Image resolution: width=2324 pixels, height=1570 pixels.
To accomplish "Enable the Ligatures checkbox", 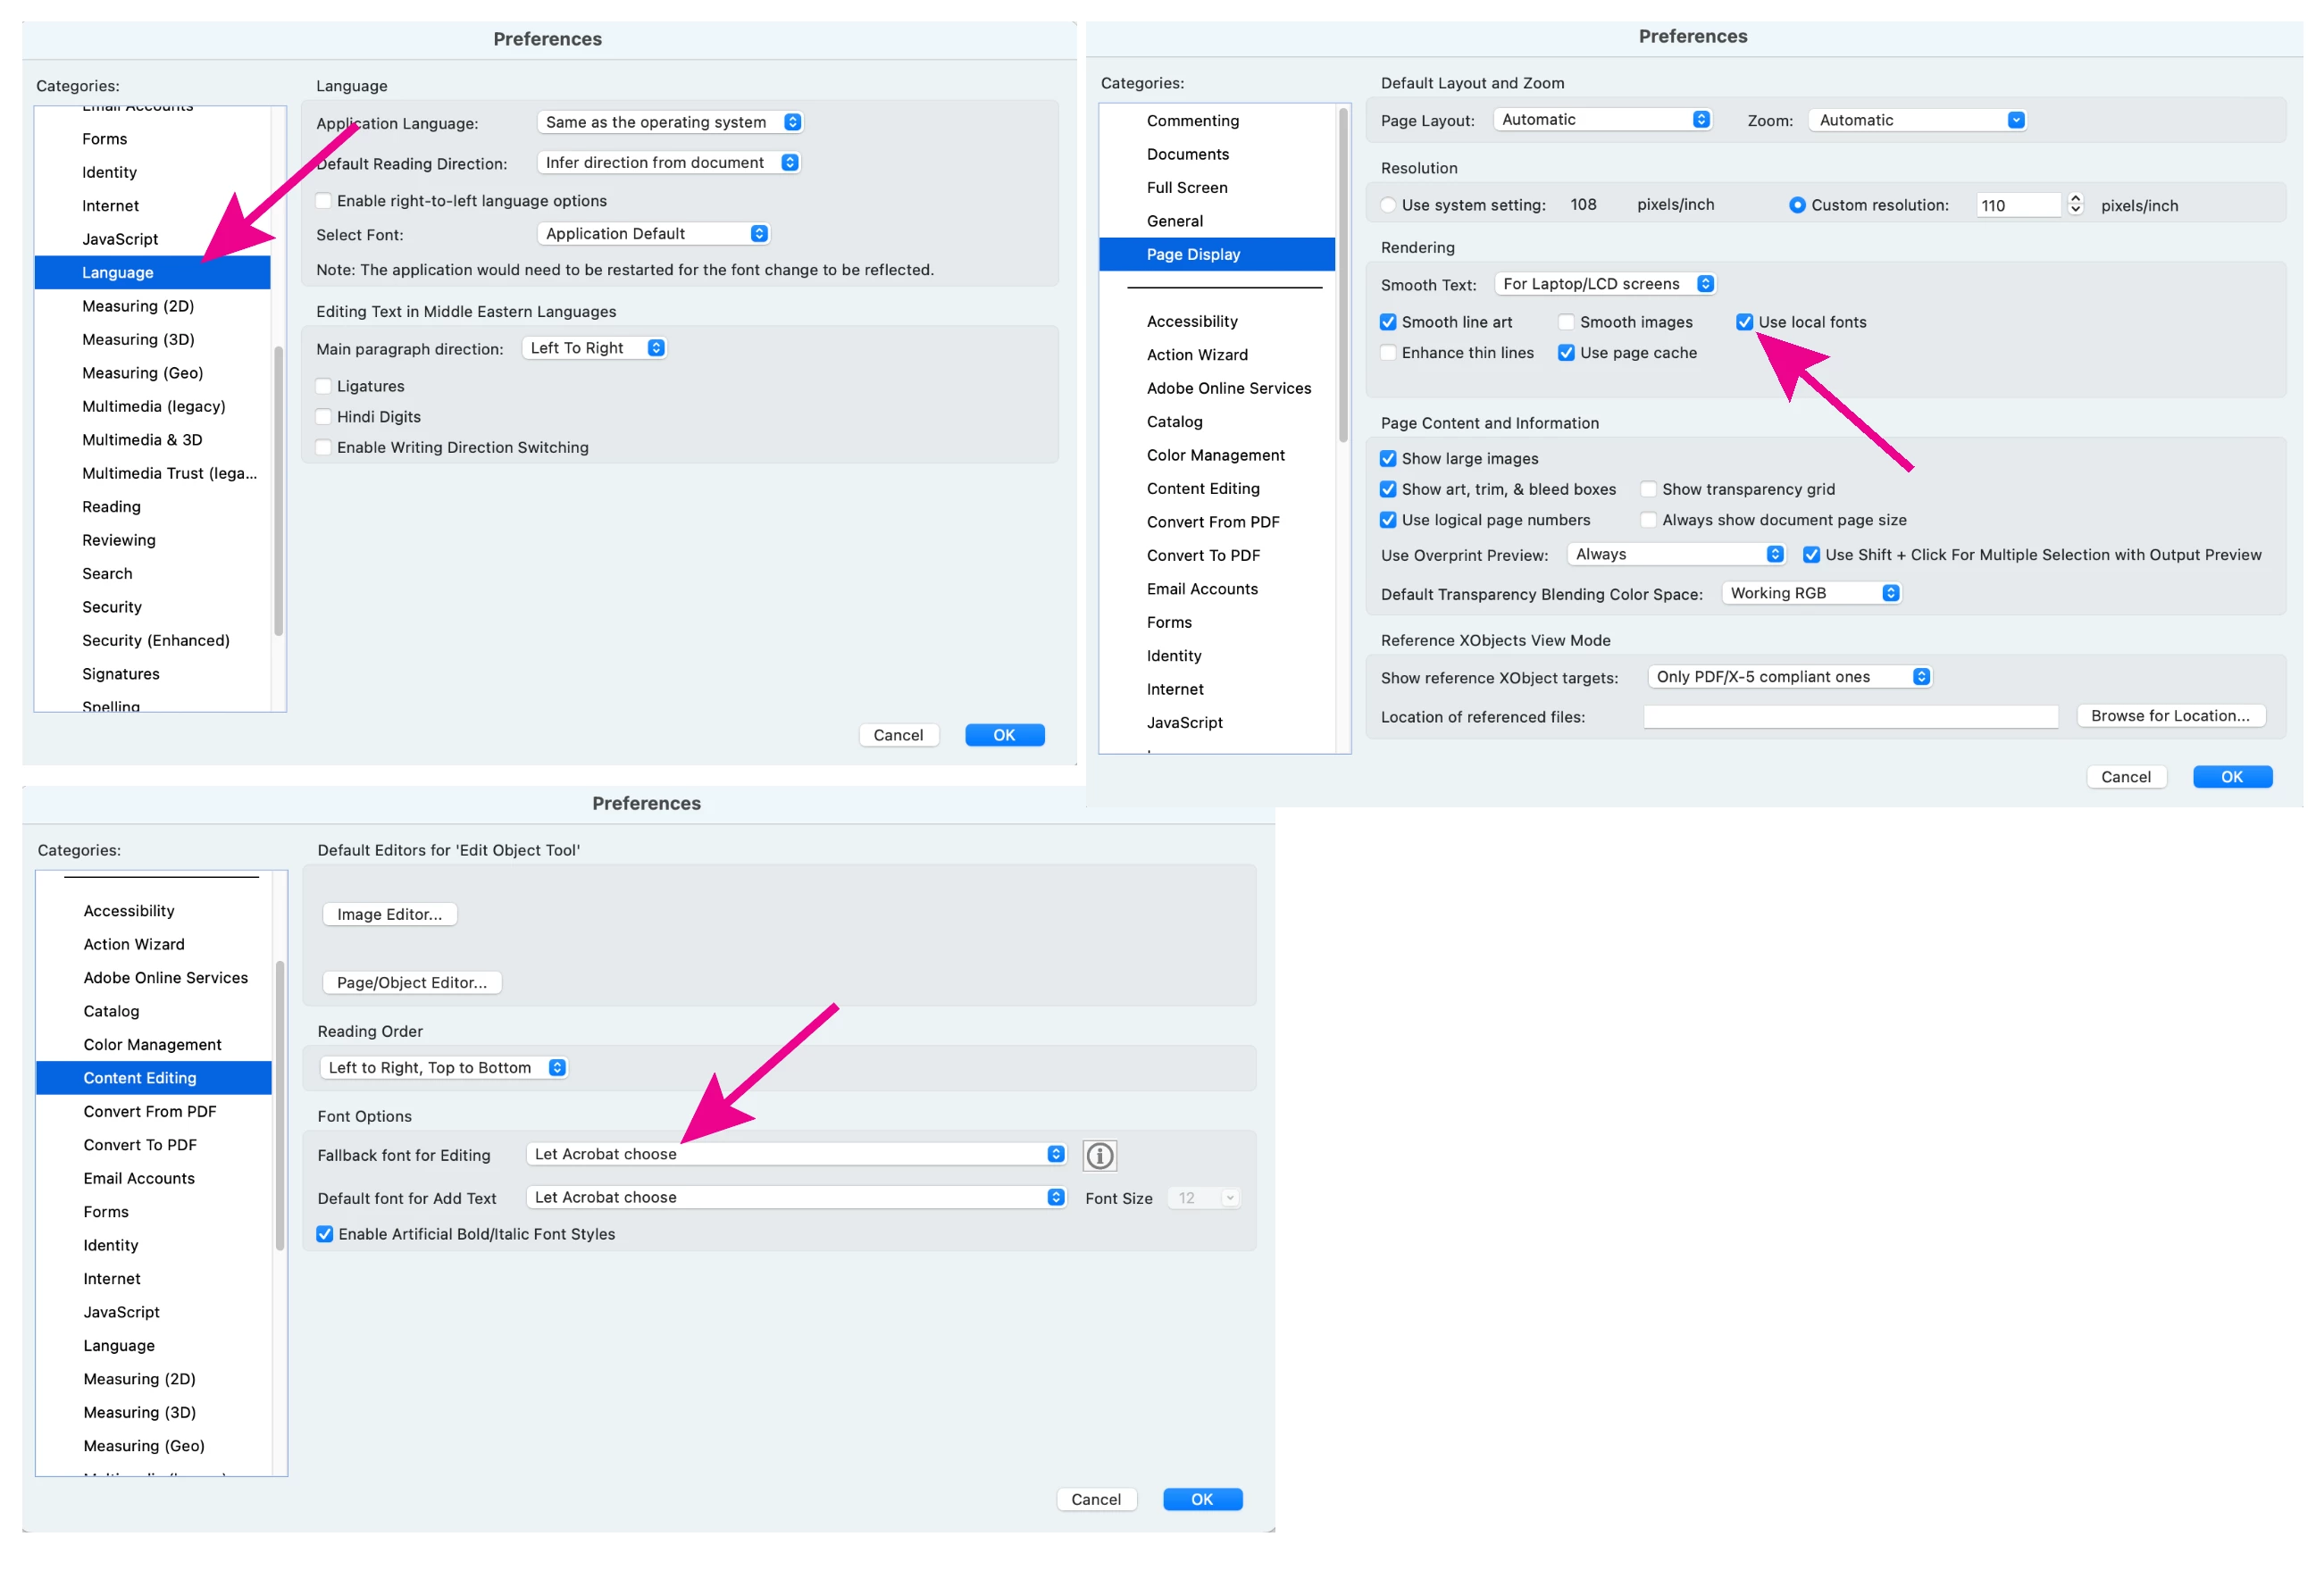I will tap(324, 386).
